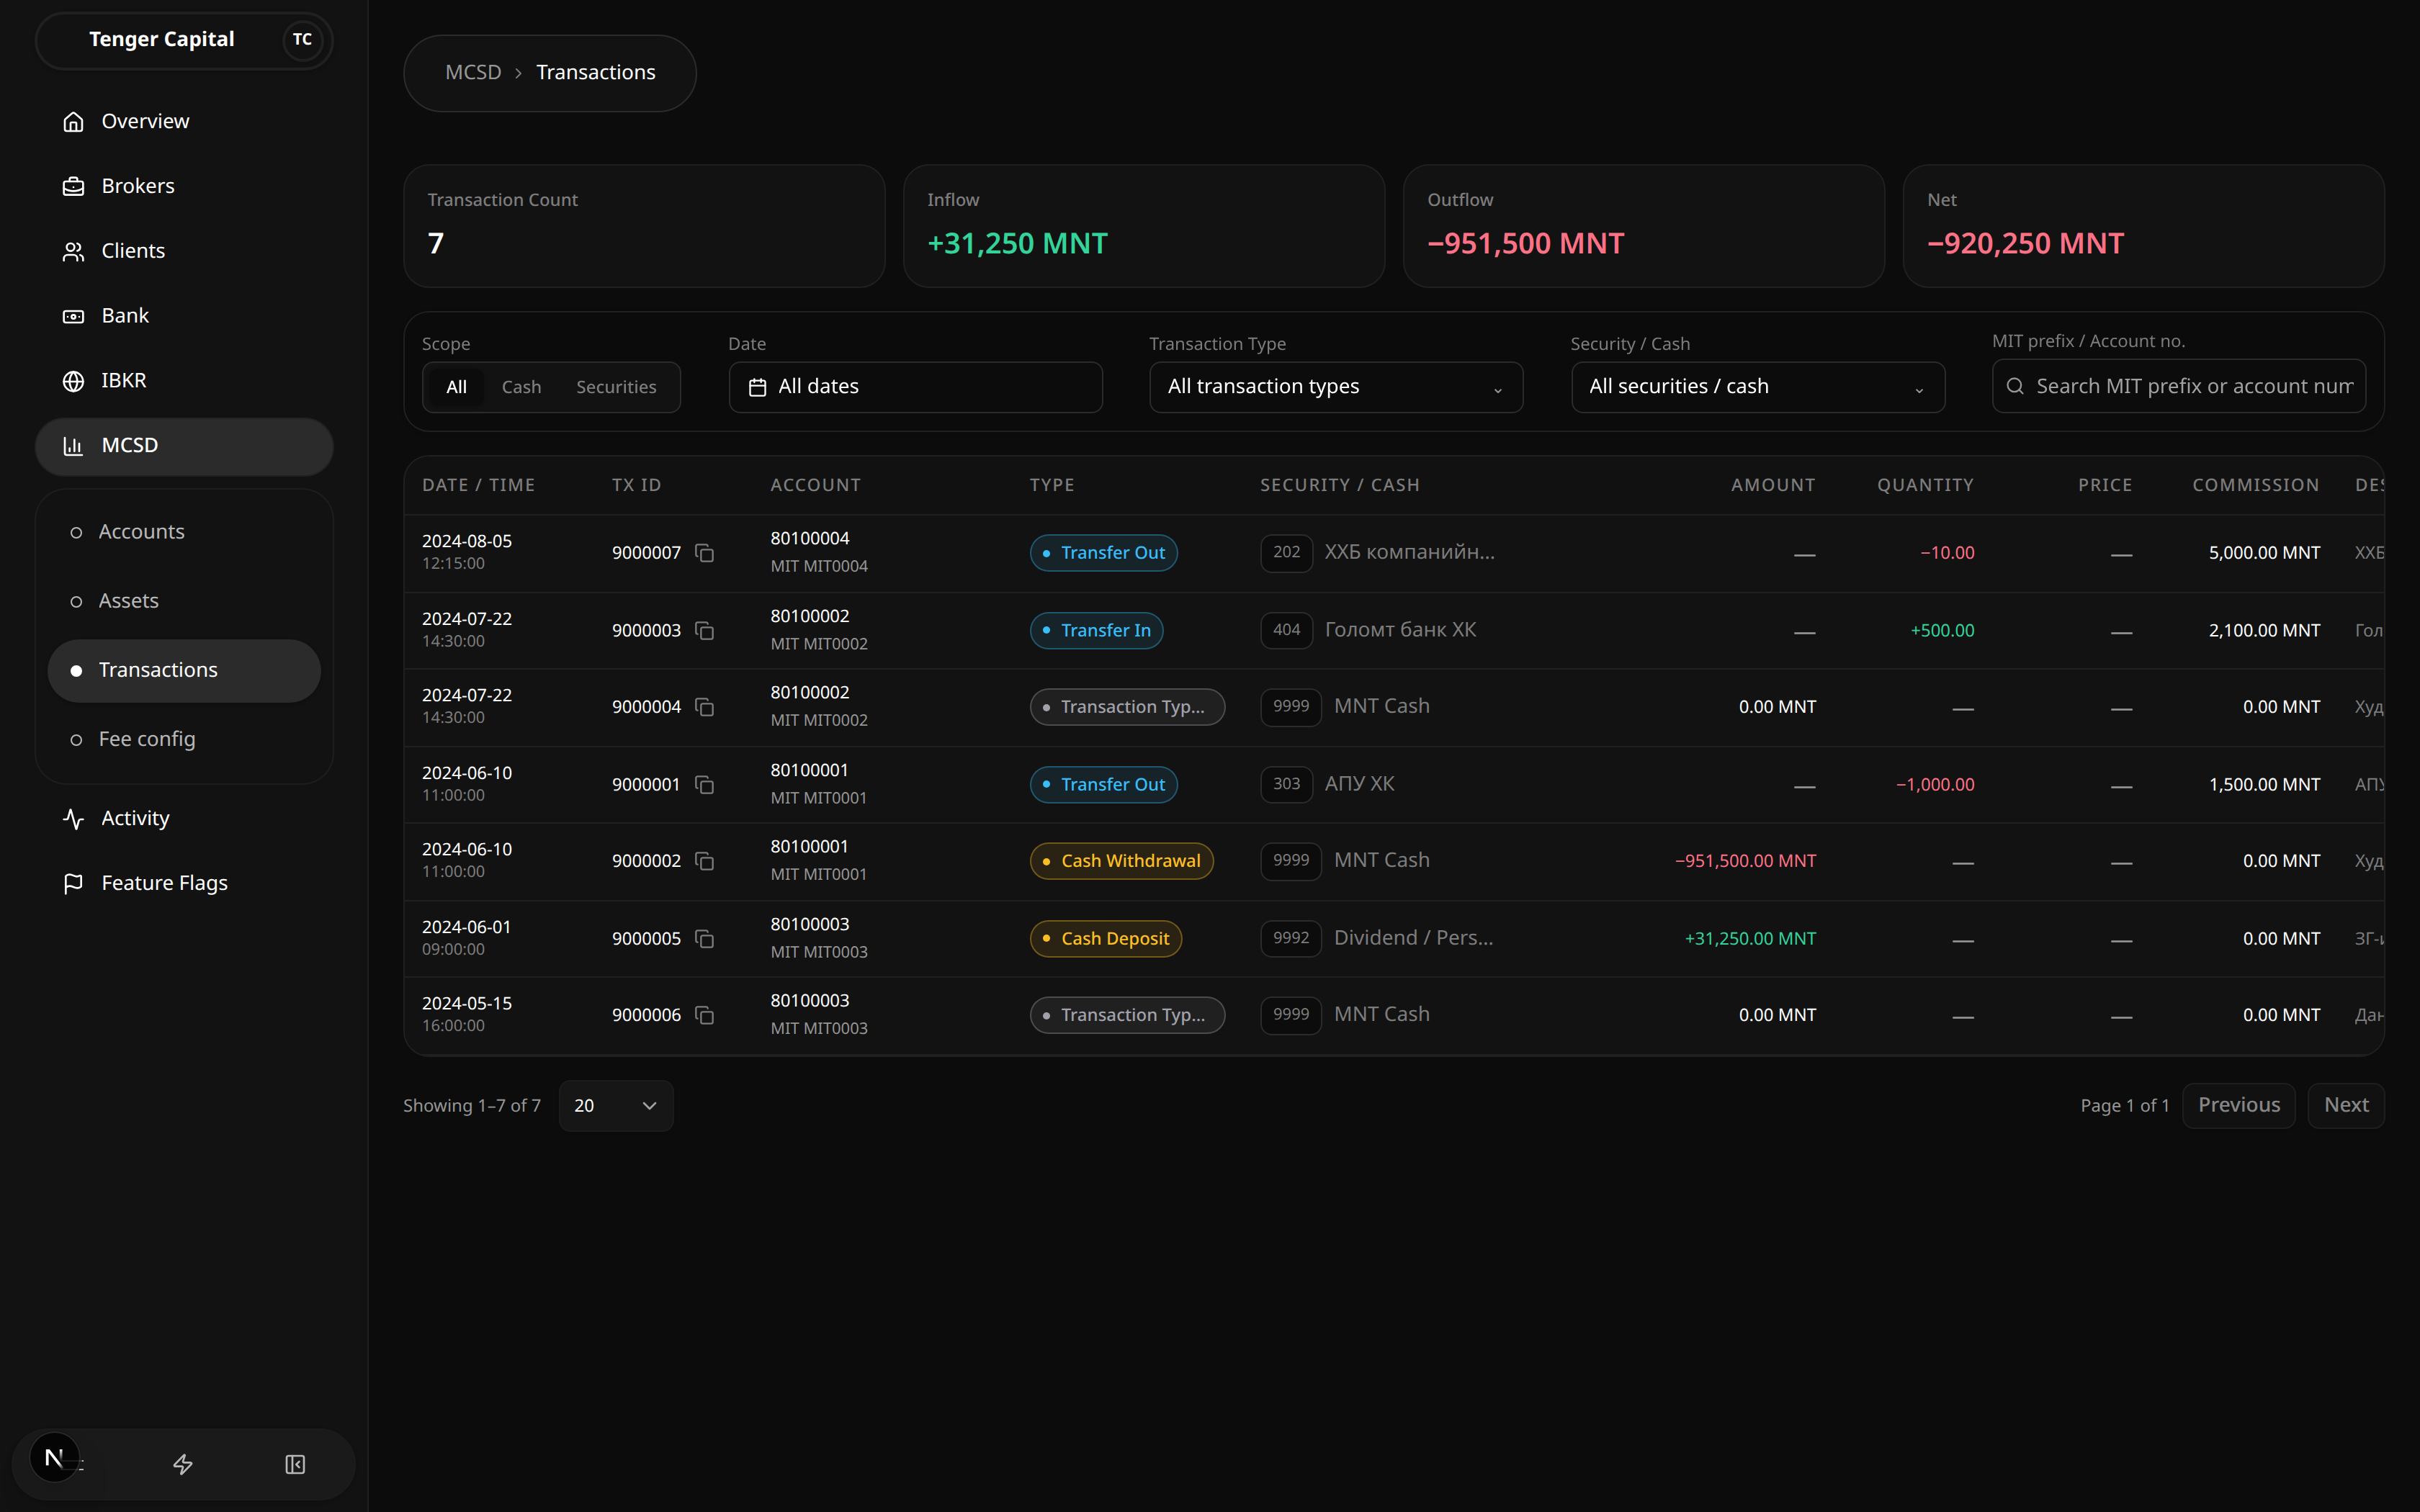Click the Bank banknote icon
The image size is (2420, 1512).
73,316
